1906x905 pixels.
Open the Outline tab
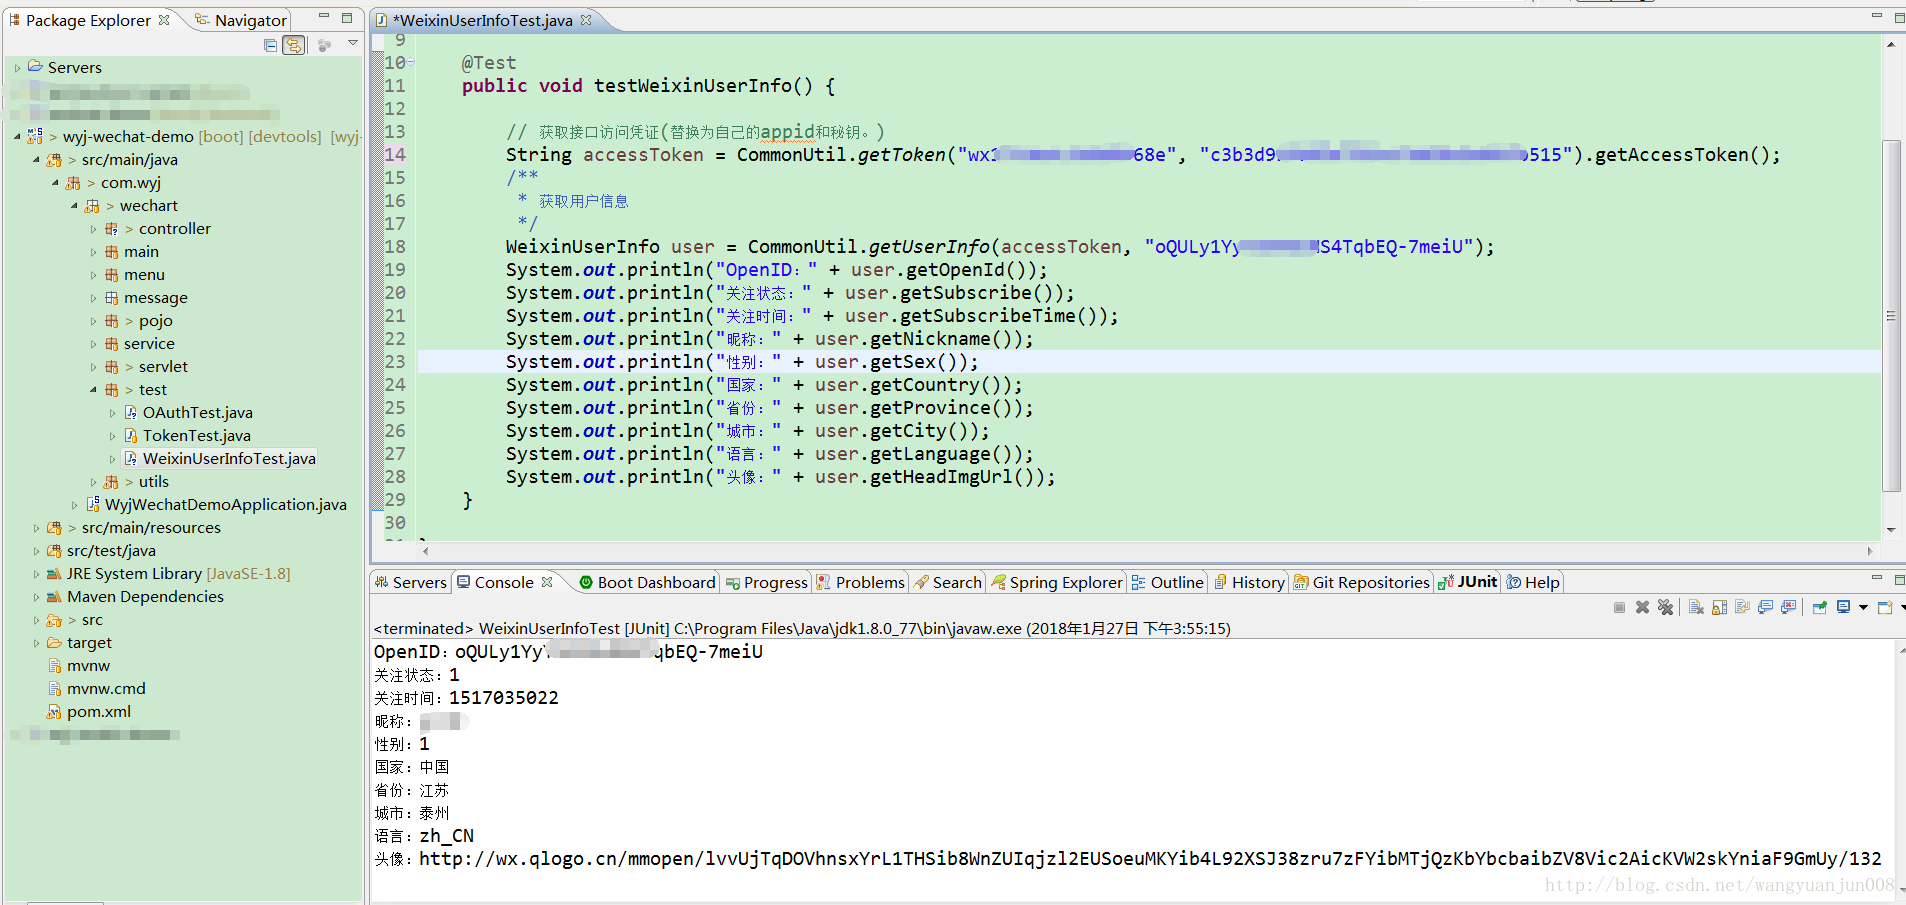click(1168, 582)
